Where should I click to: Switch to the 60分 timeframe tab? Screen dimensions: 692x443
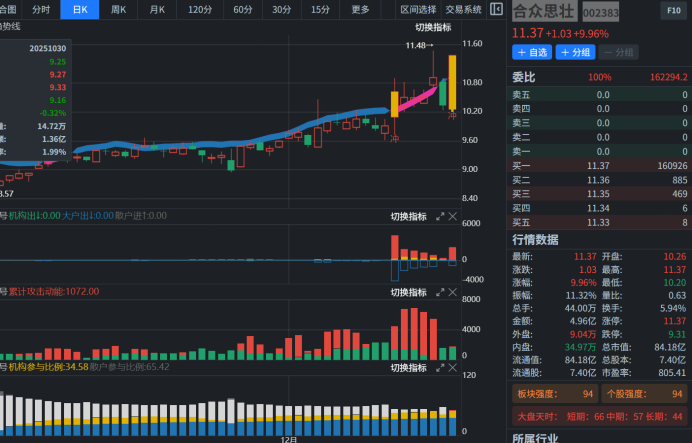coord(243,9)
